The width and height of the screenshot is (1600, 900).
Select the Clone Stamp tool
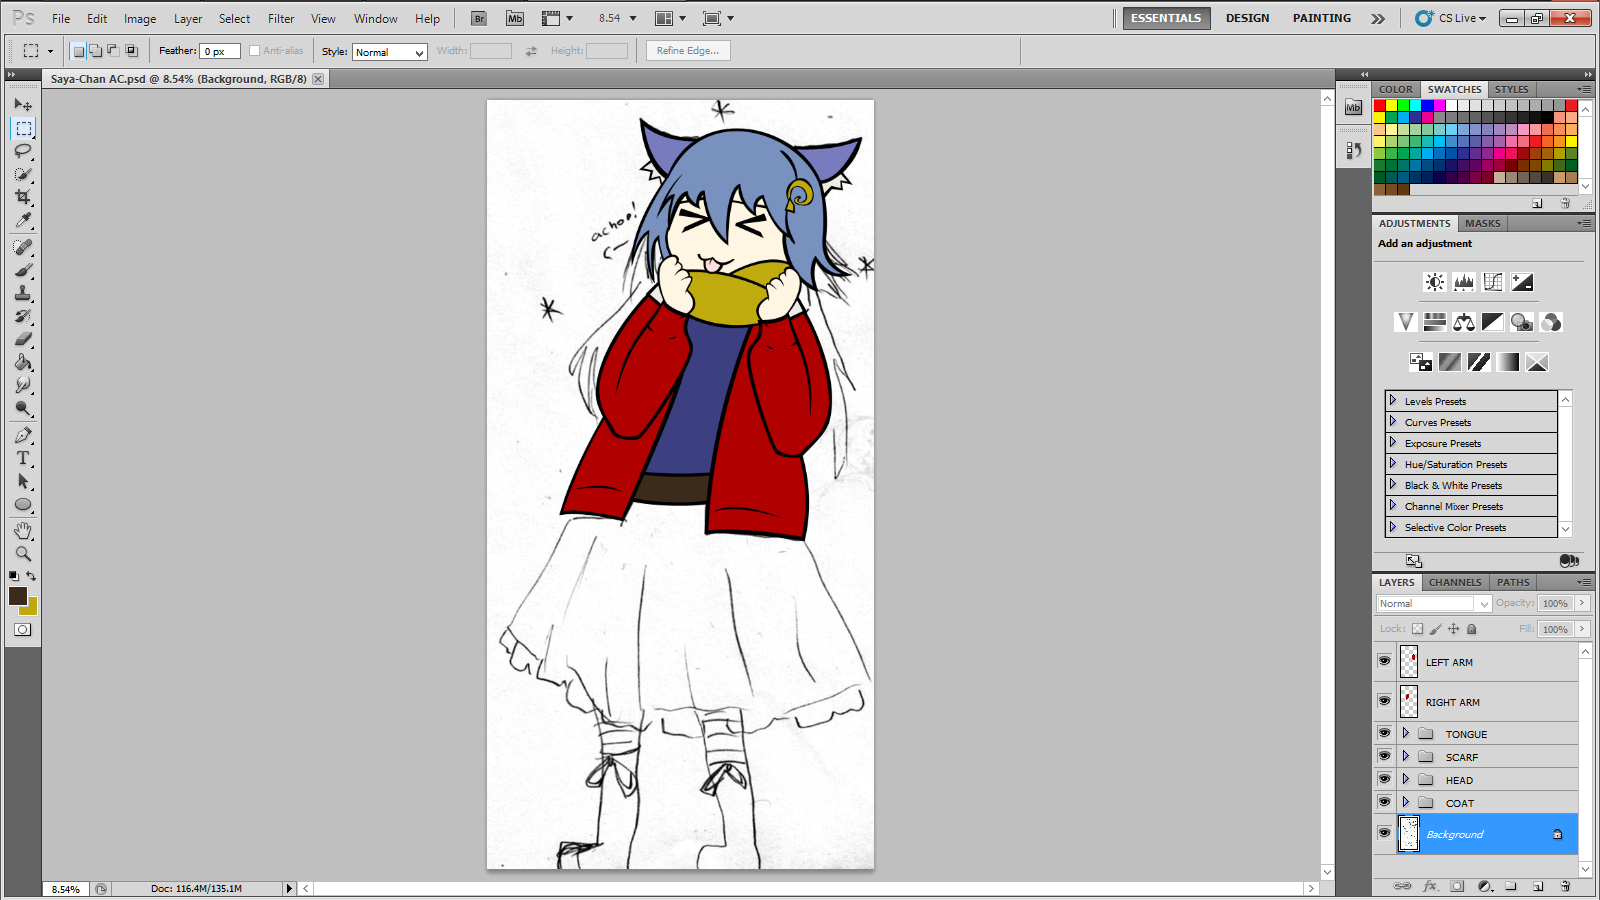coord(23,293)
